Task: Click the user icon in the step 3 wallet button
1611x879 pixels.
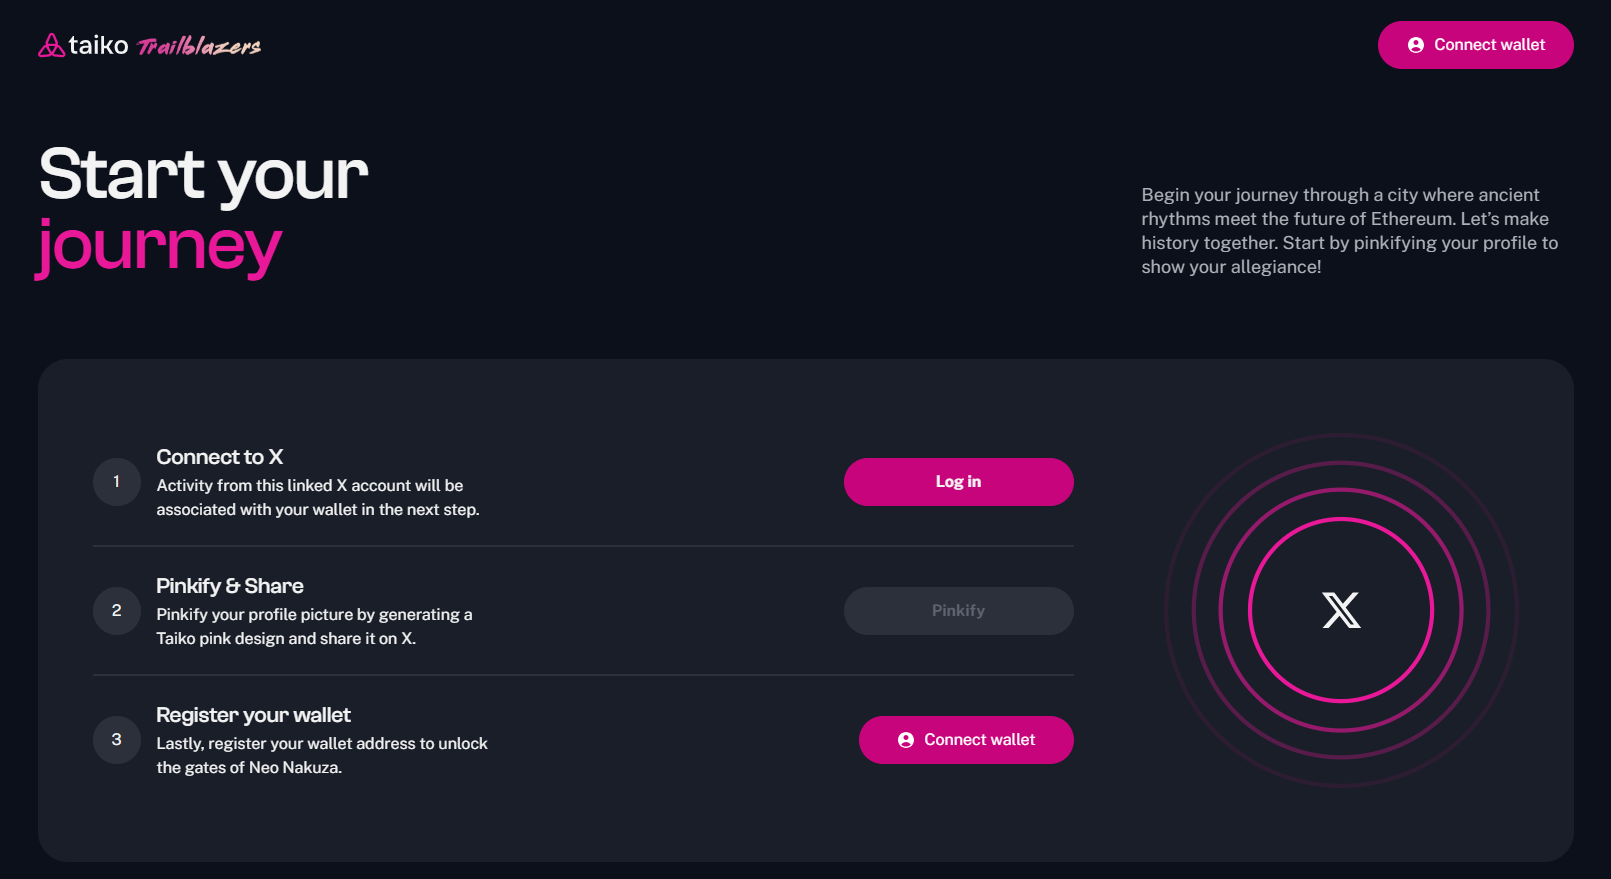Action: tap(906, 740)
